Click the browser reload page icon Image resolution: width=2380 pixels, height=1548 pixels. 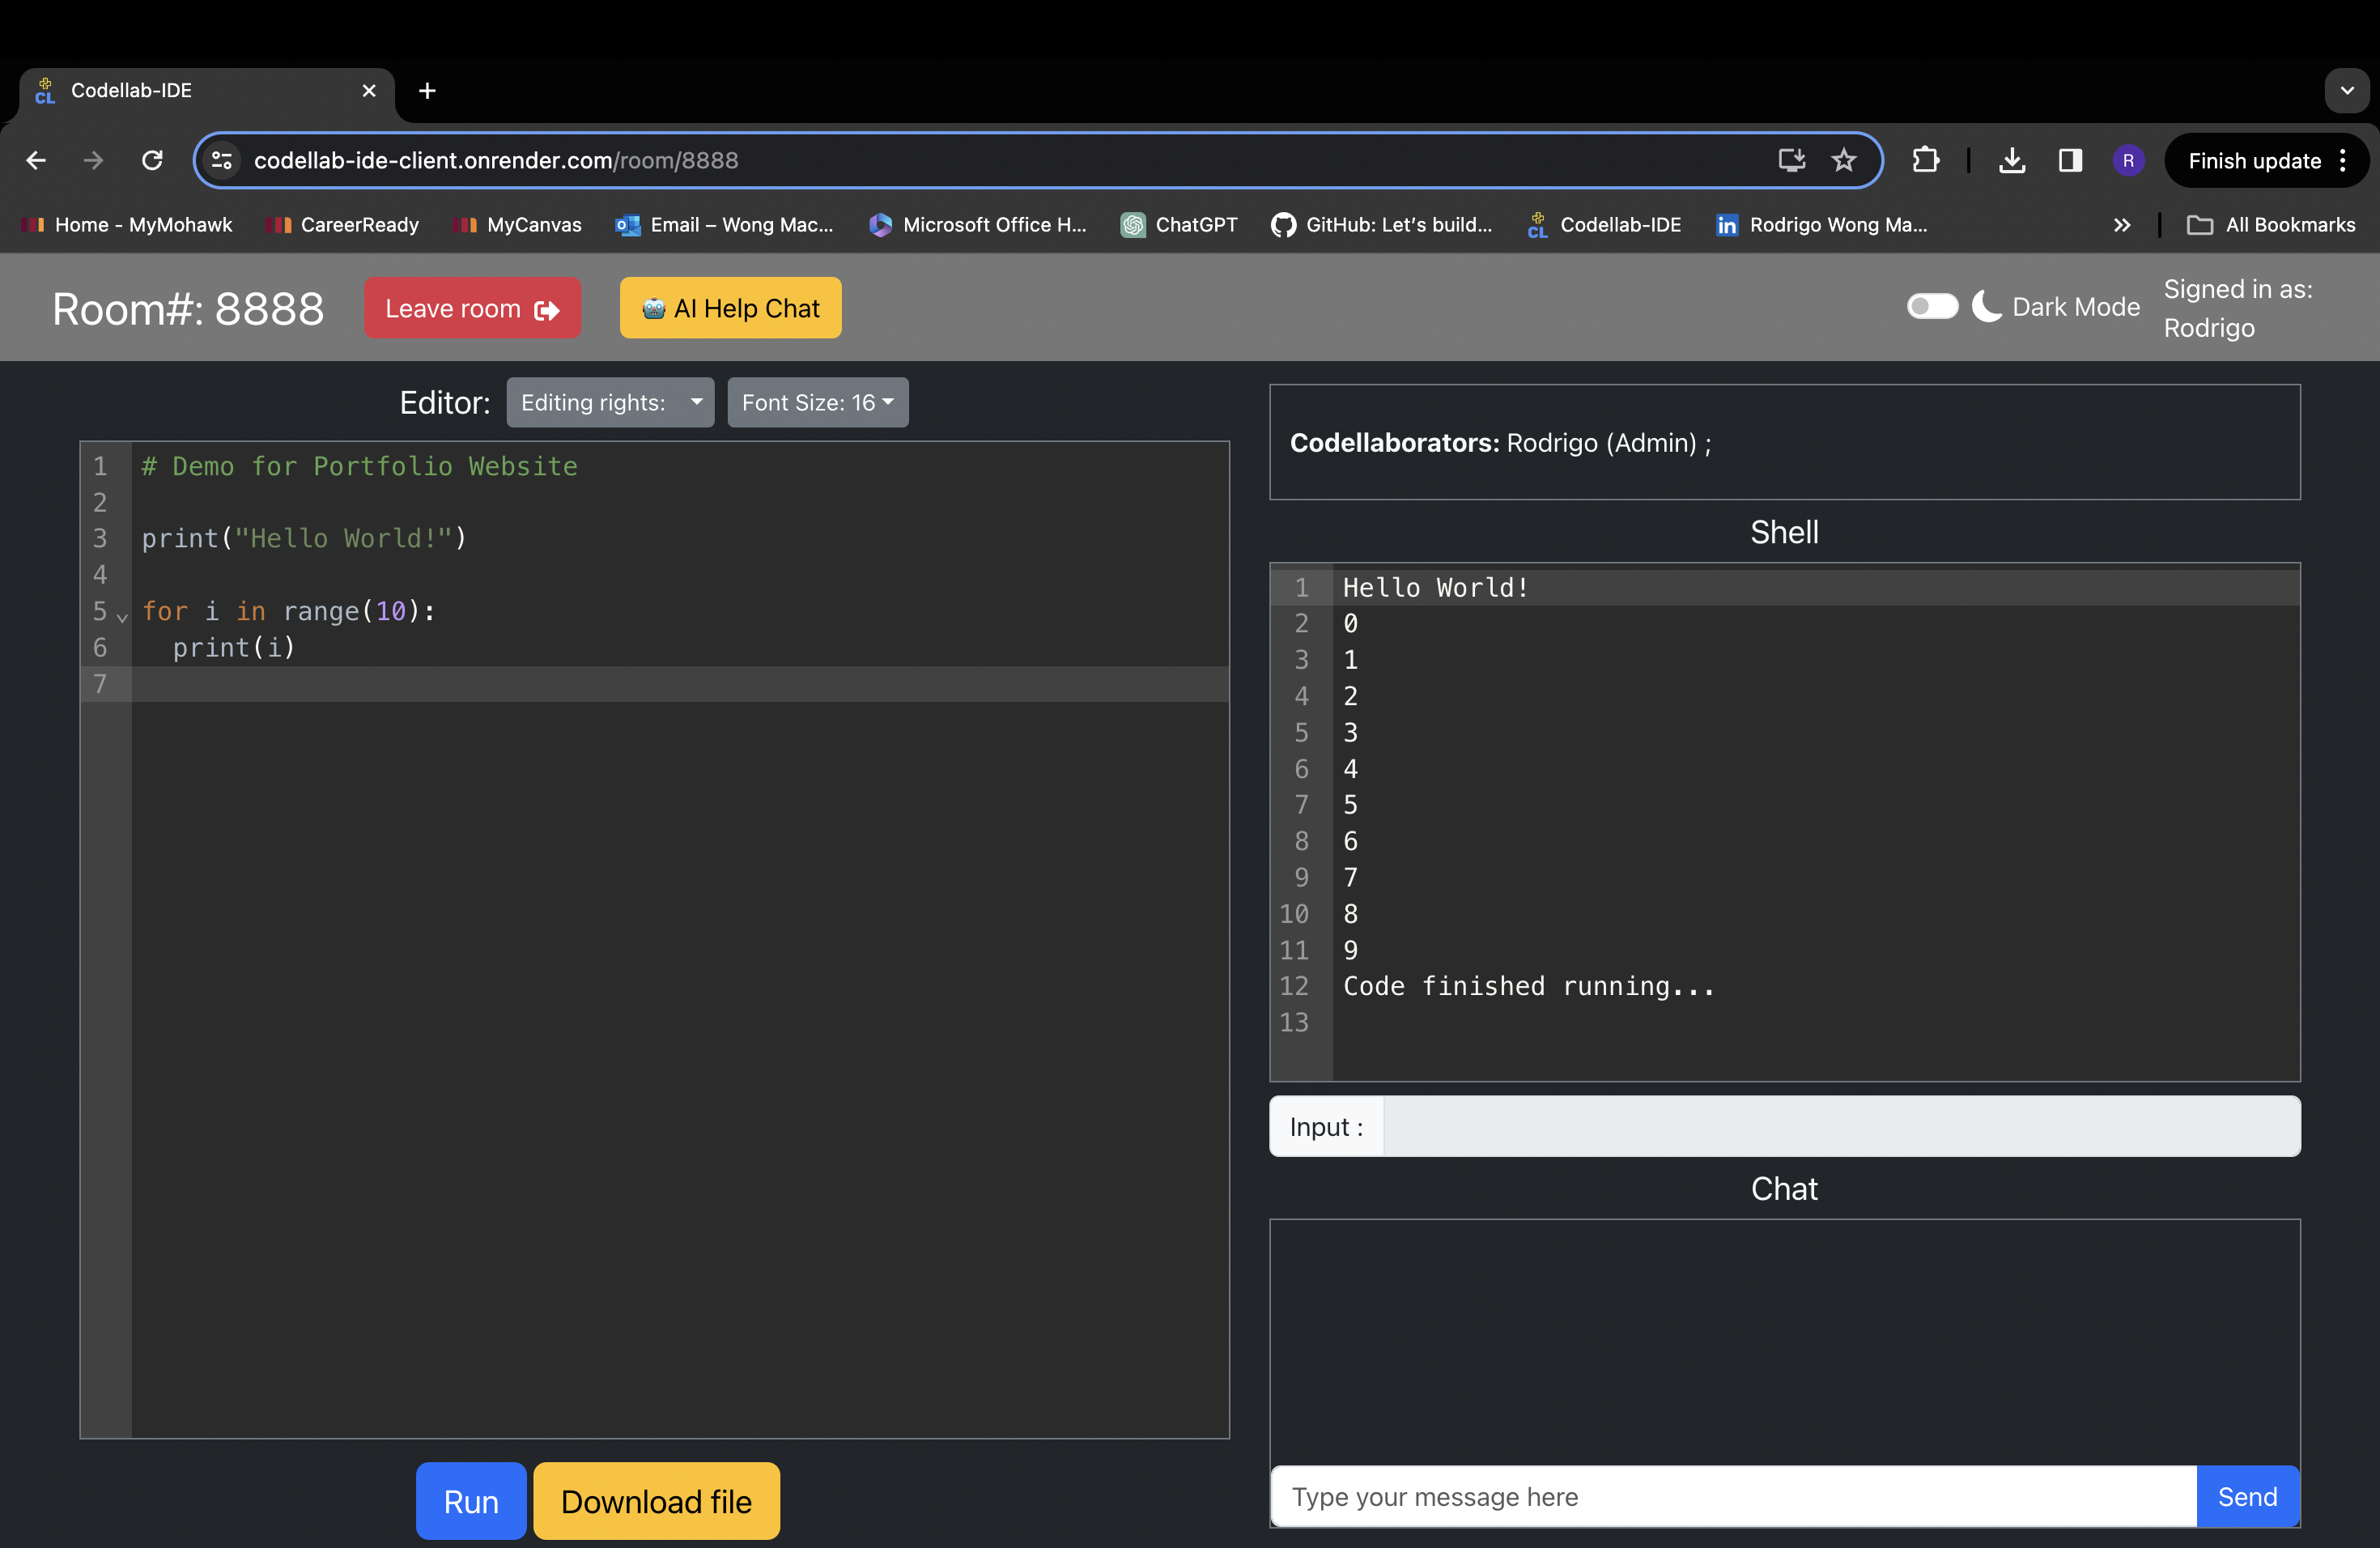point(152,160)
